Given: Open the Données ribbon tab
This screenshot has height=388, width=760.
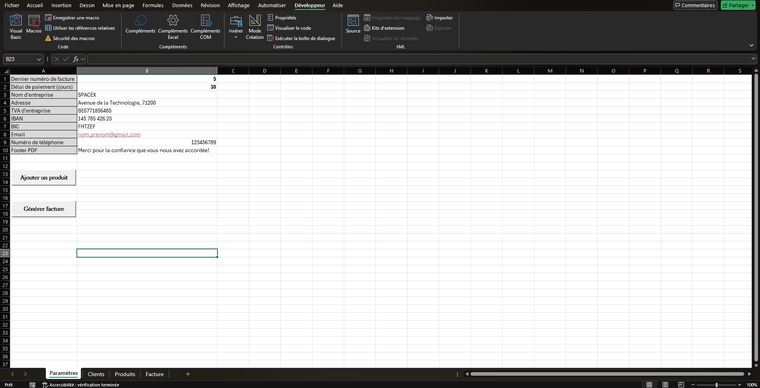Looking at the screenshot, I should (x=182, y=5).
